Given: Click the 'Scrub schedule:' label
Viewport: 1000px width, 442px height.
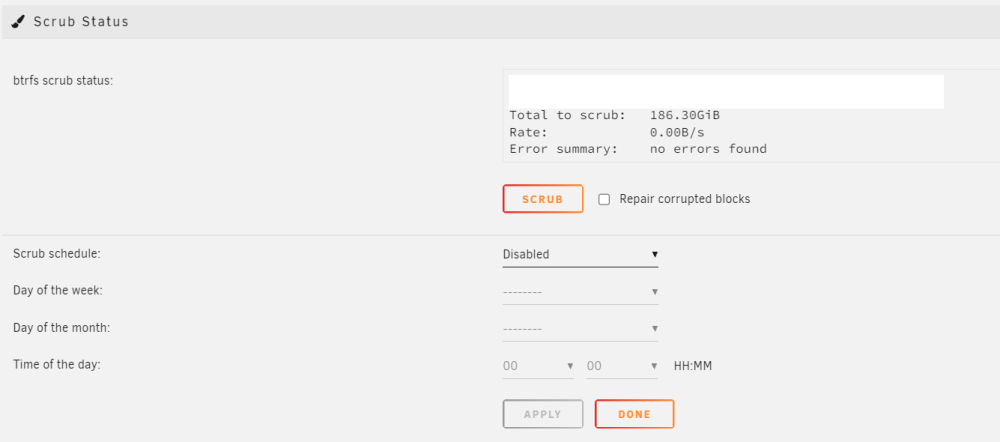Looking at the screenshot, I should [57, 253].
